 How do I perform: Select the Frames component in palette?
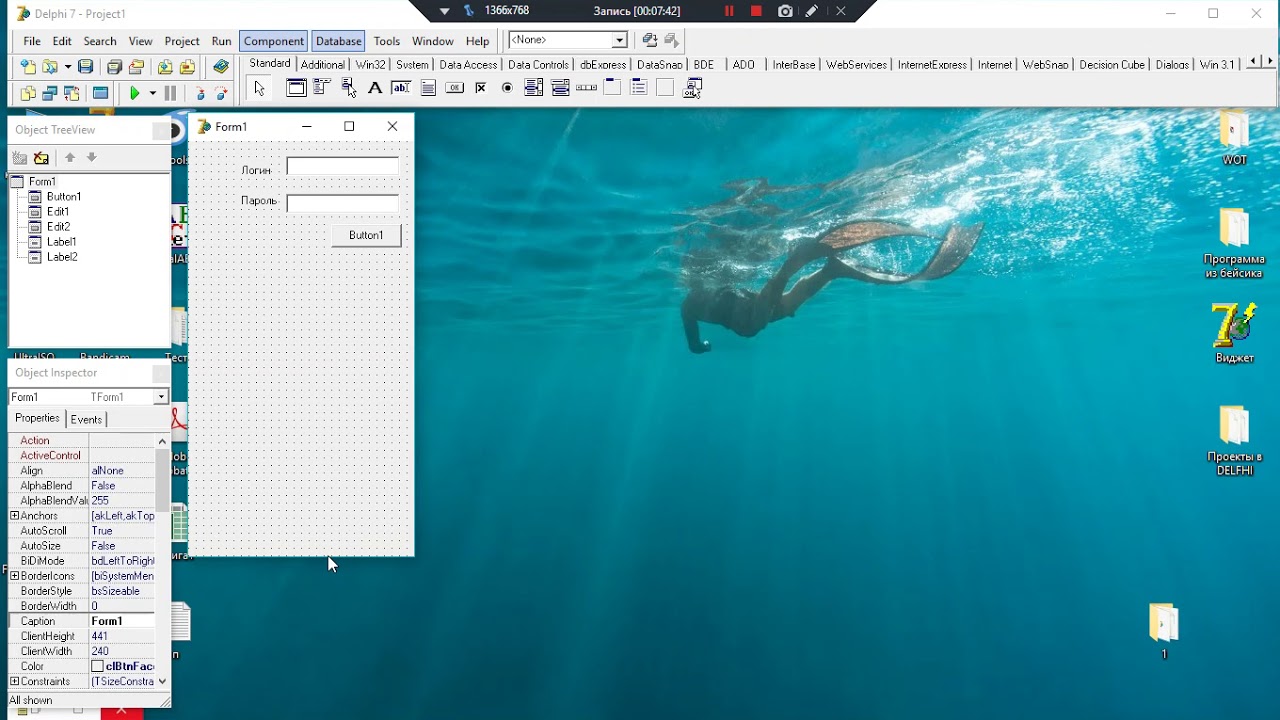click(x=297, y=88)
